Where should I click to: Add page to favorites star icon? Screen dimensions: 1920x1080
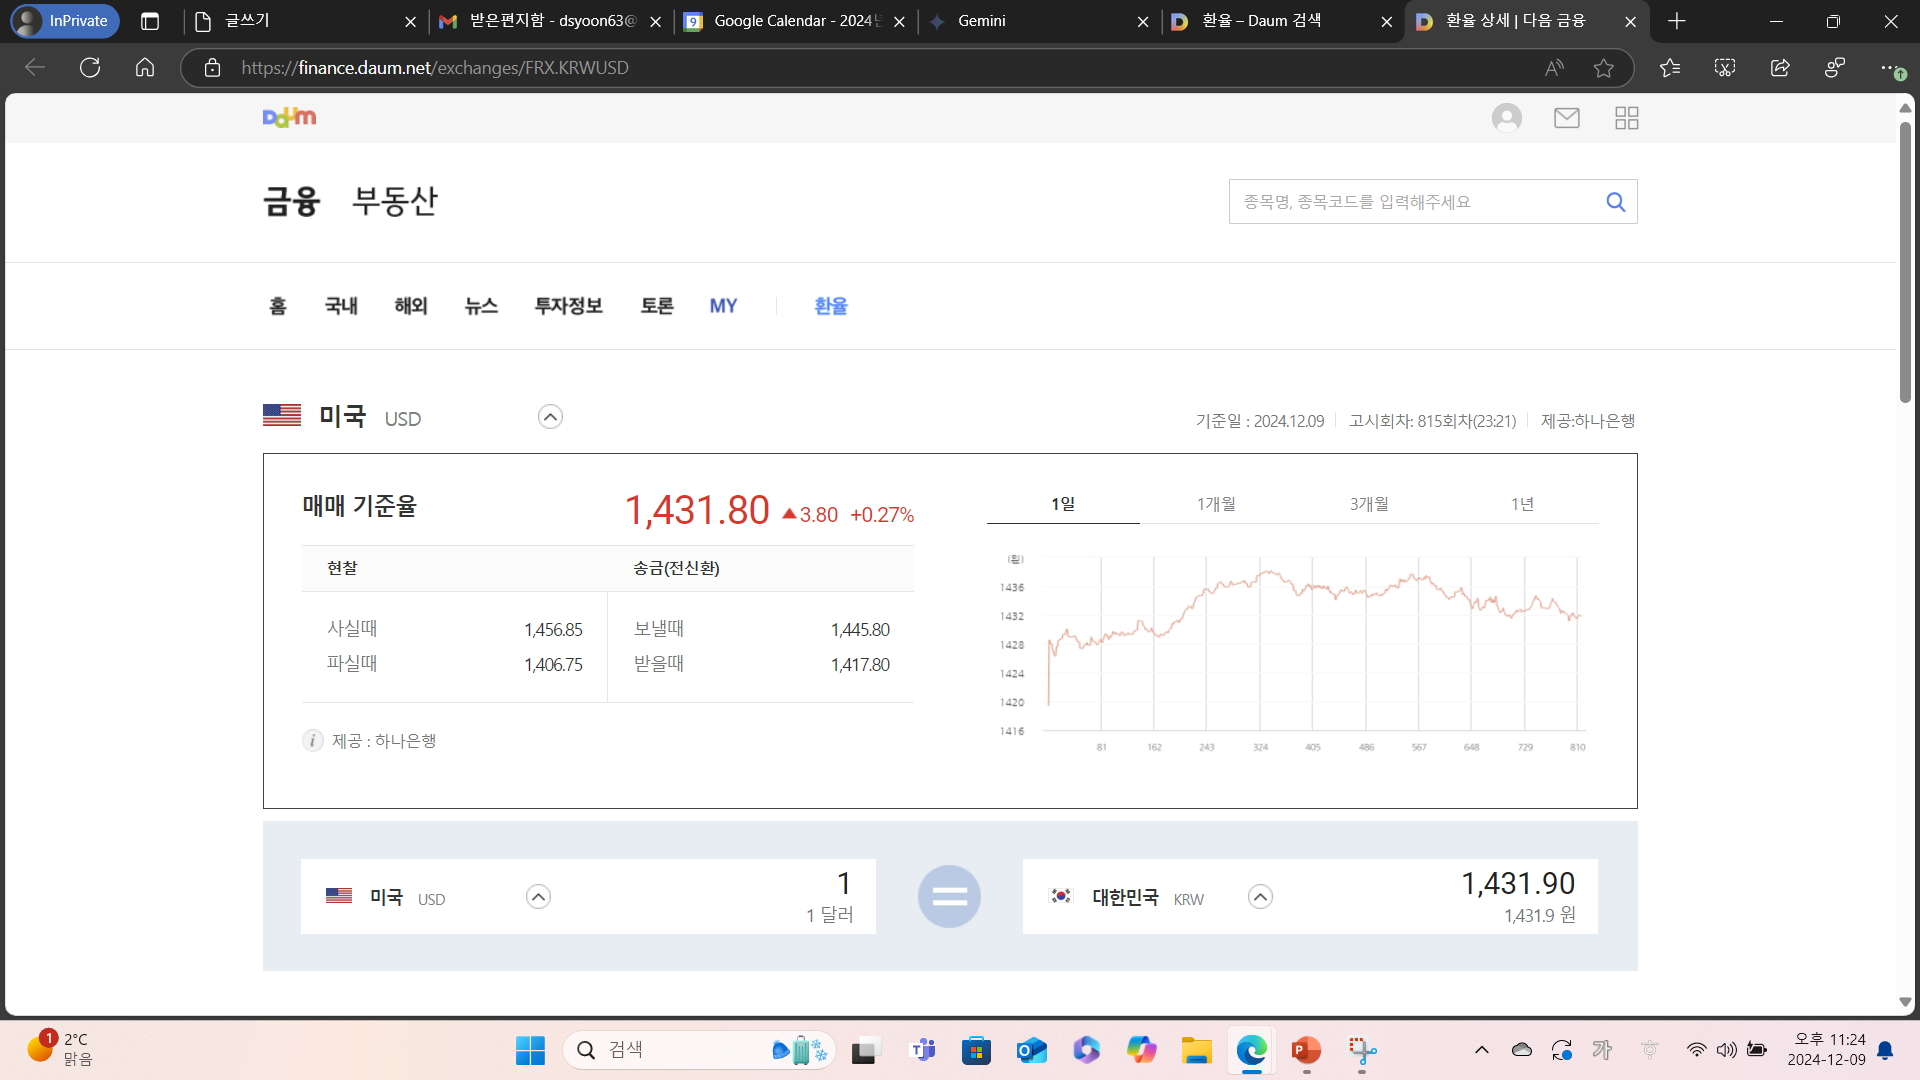[1604, 68]
